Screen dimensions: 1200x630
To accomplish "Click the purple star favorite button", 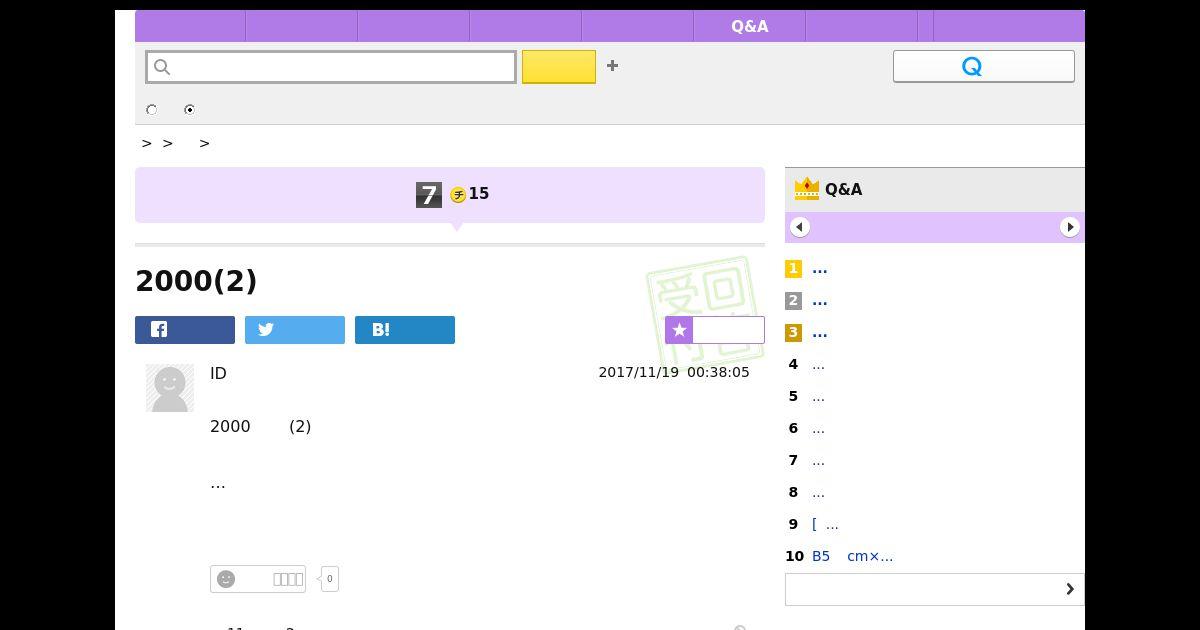I will click(x=715, y=330).
